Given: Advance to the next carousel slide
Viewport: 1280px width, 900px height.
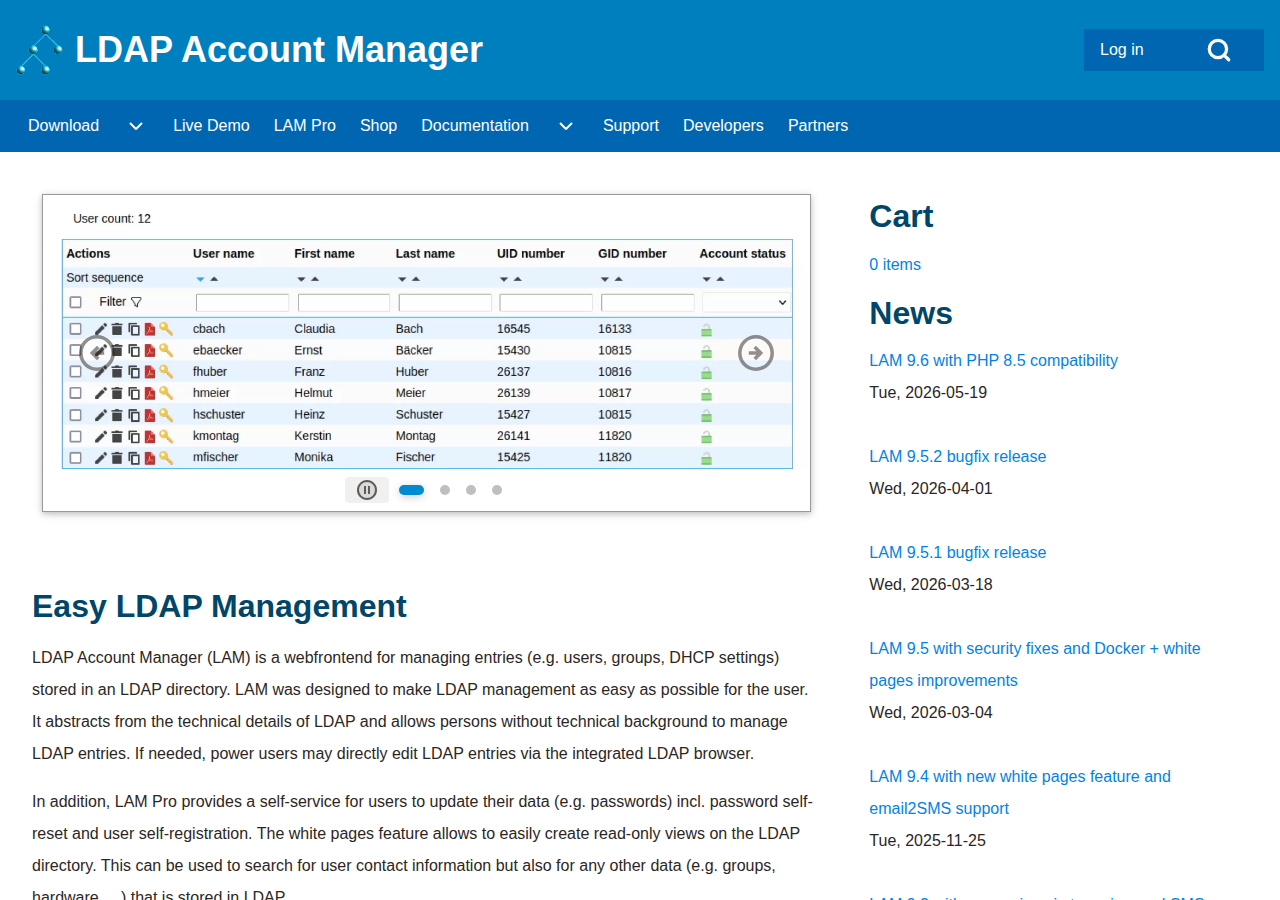Looking at the screenshot, I should point(756,352).
